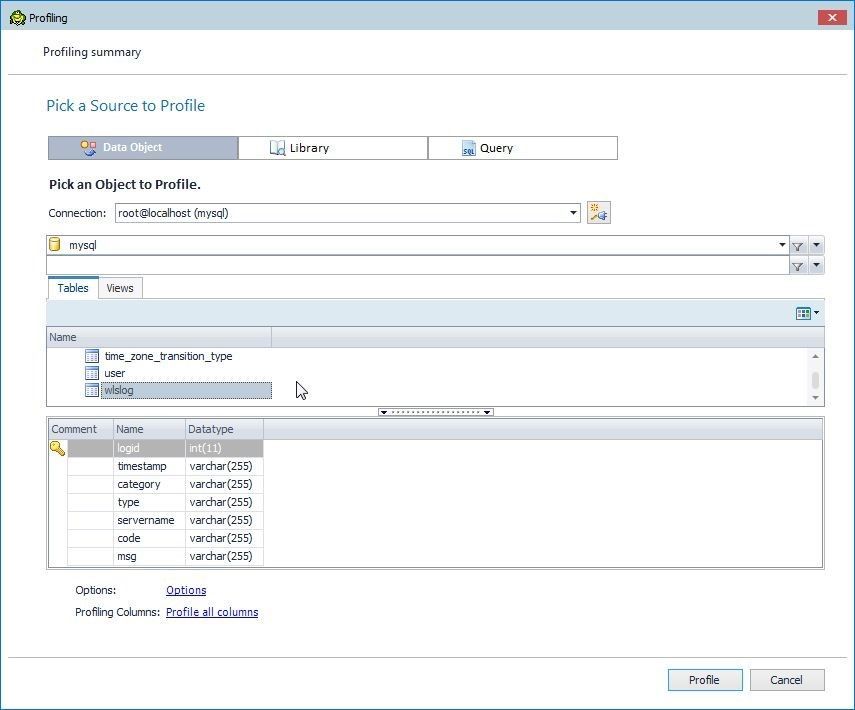Select the Data Object source tab
Viewport: 855px width, 710px height.
(143, 148)
